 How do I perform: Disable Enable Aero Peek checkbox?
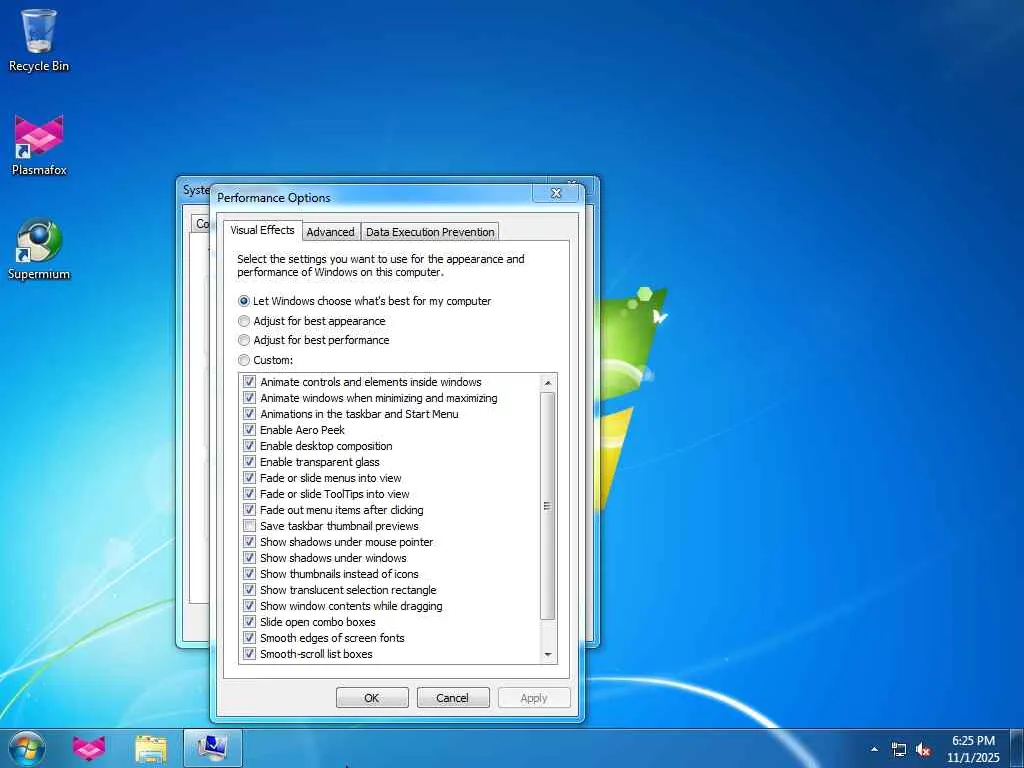coord(249,430)
